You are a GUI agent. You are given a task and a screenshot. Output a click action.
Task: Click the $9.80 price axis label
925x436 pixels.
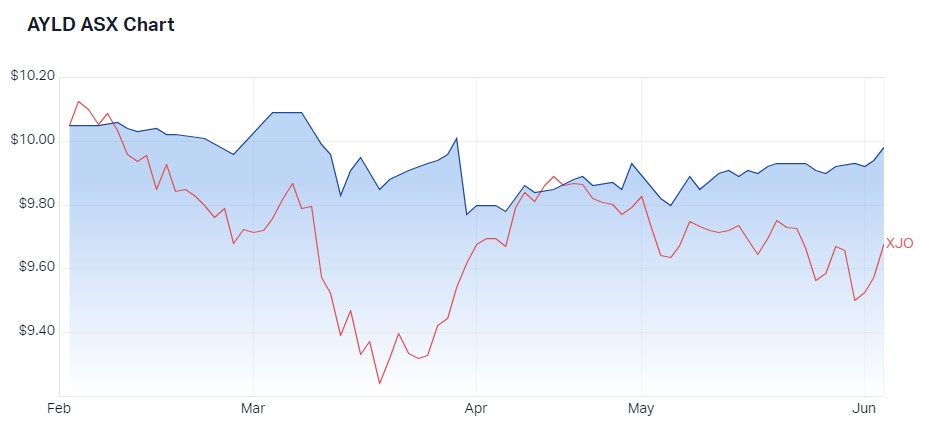35,204
